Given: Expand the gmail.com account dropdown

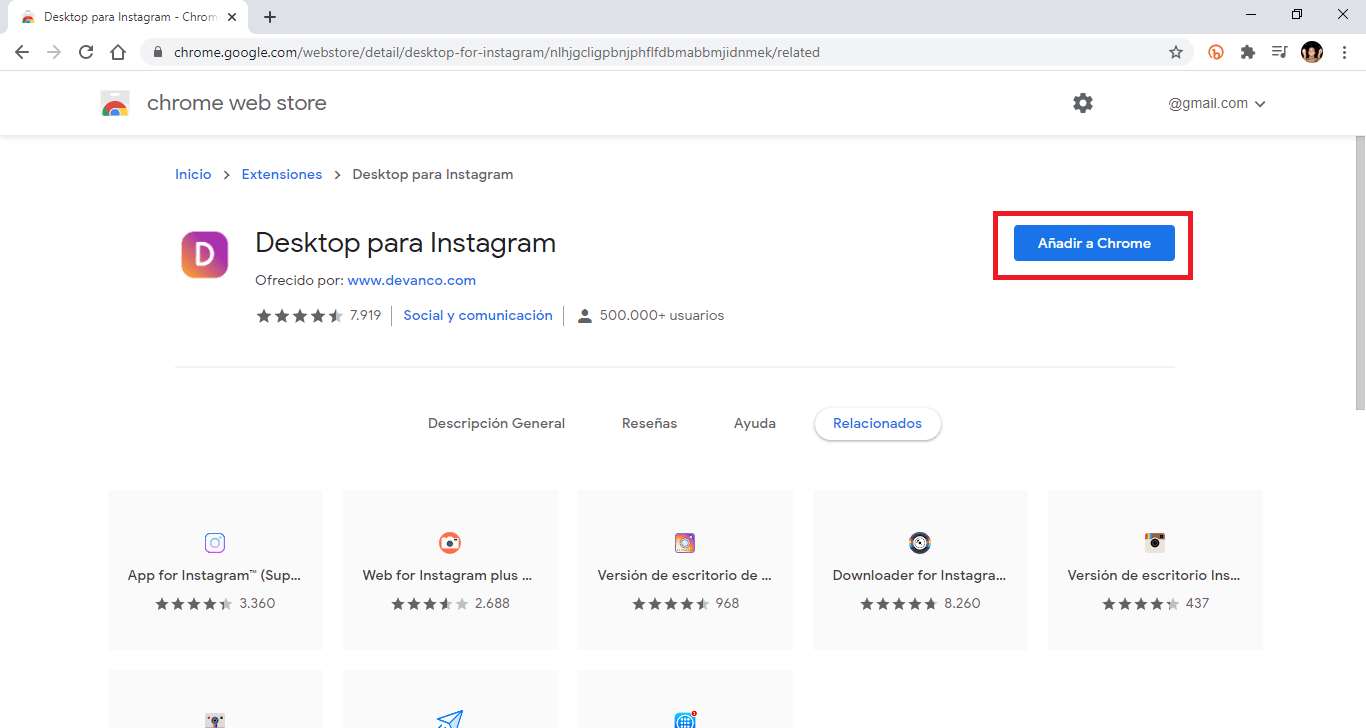Looking at the screenshot, I should coord(1217,103).
